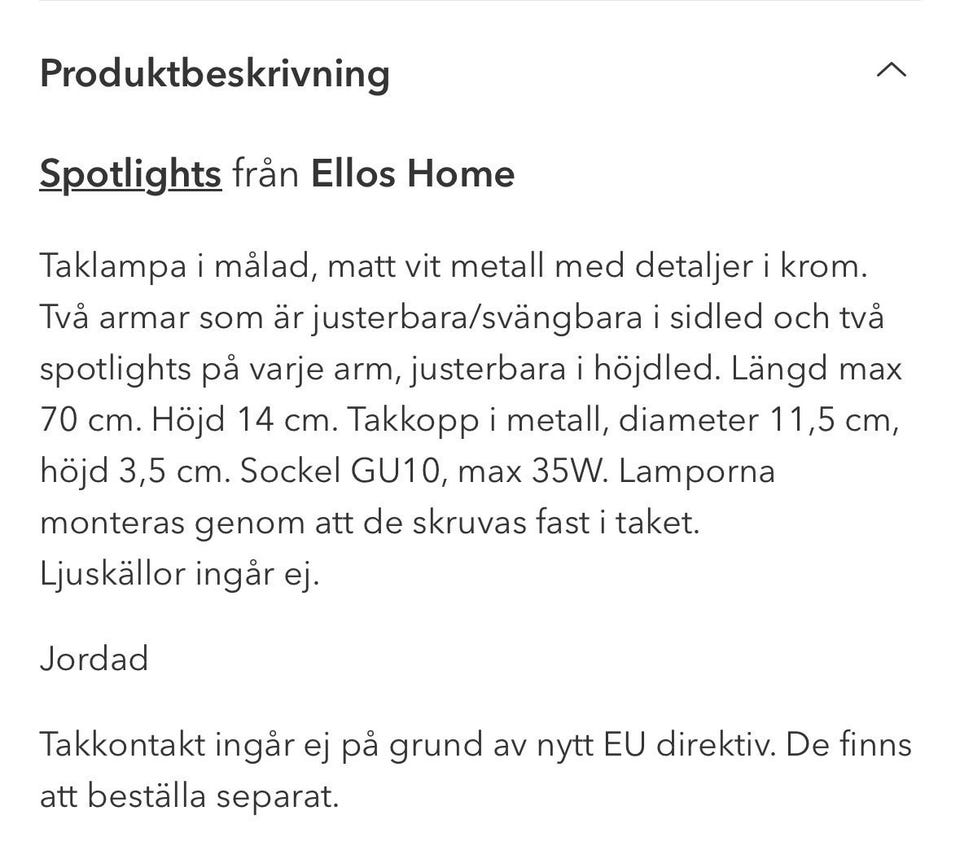Collapse the Produktbeskrivning section with the chevron

pyautogui.click(x=890, y=72)
